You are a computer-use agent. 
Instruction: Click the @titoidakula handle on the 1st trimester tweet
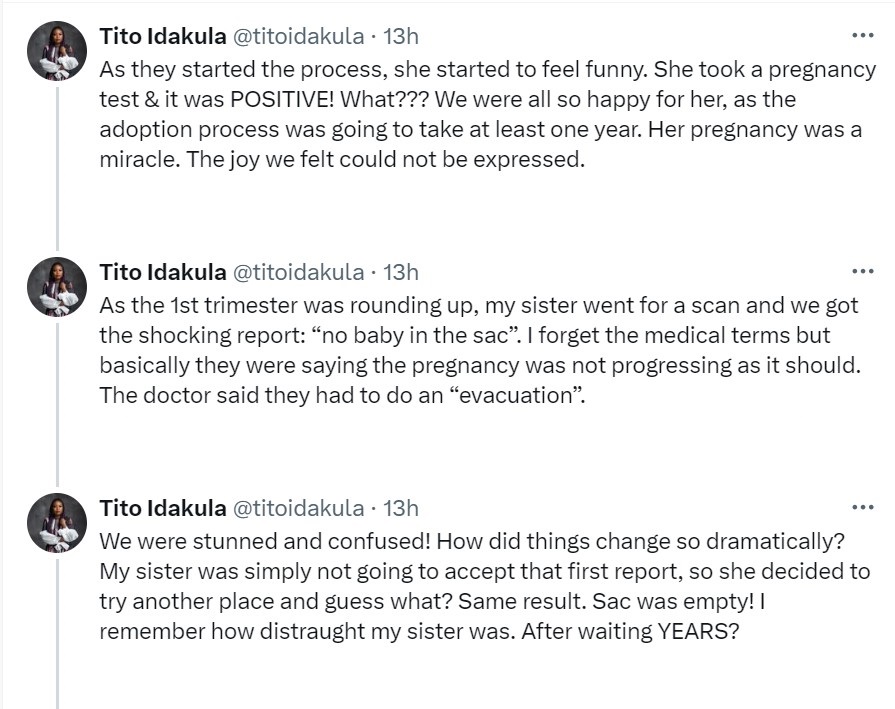(298, 272)
